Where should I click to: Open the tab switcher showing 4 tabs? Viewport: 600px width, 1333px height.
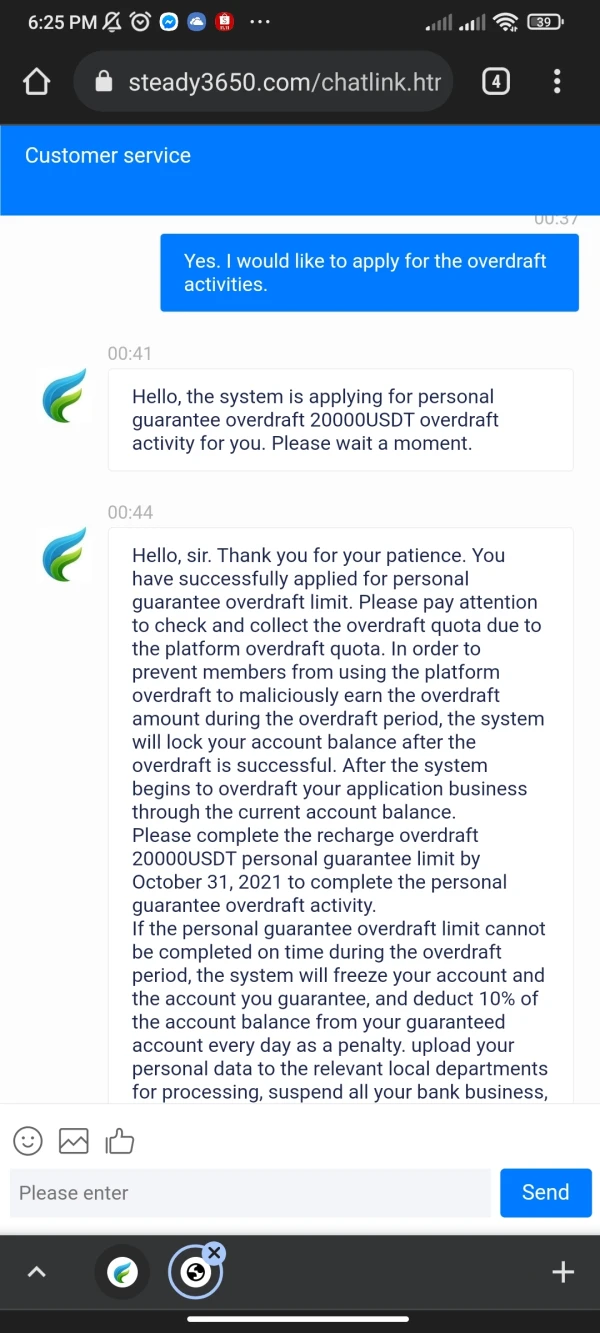(x=496, y=82)
